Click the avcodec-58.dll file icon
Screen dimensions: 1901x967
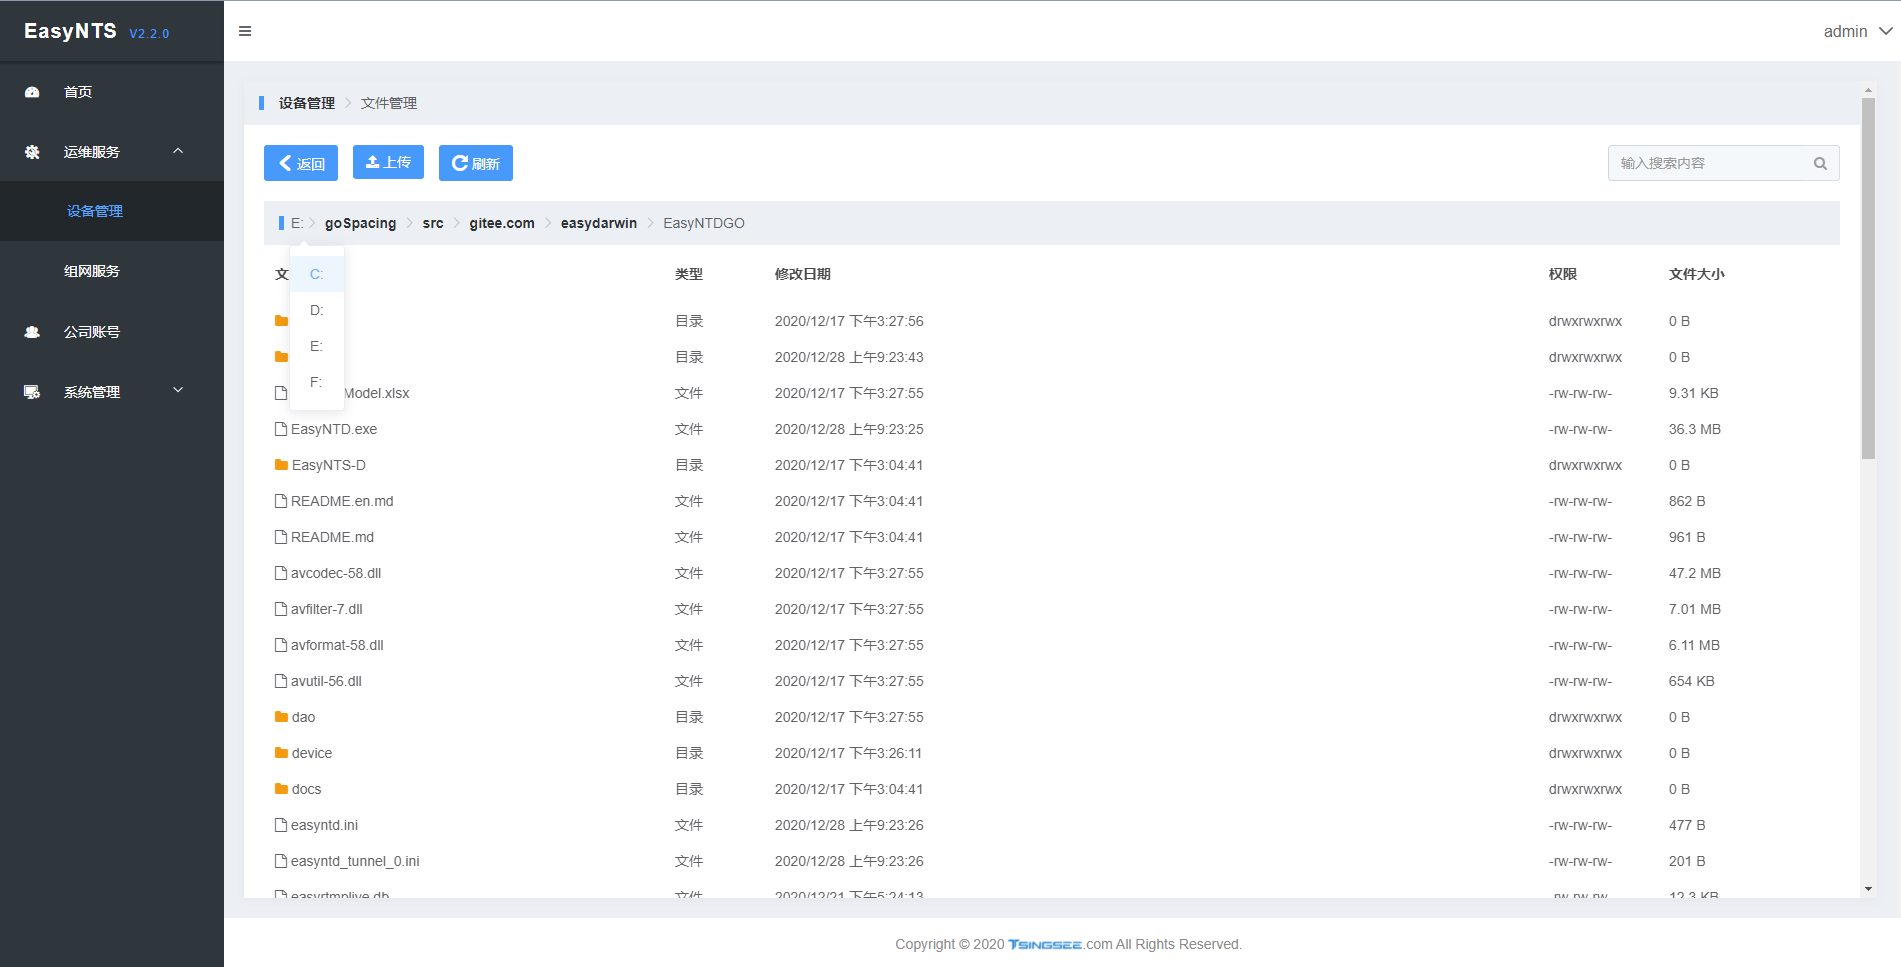(281, 573)
